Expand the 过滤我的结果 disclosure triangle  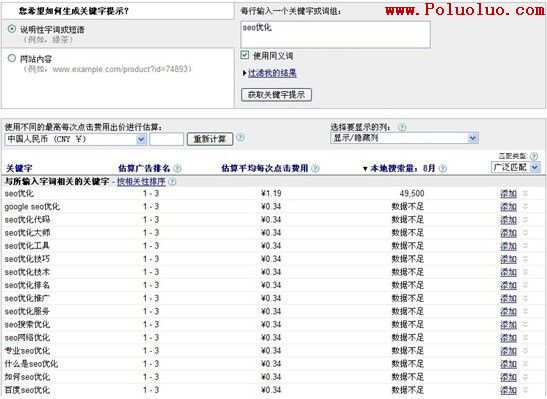[x=244, y=73]
